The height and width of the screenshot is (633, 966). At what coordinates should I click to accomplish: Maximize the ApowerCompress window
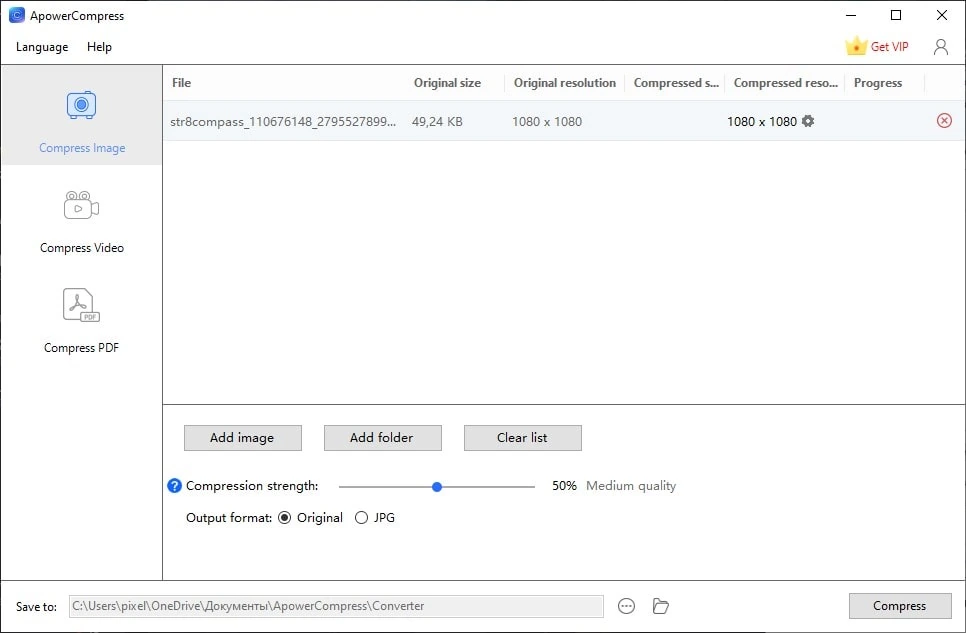(x=896, y=15)
